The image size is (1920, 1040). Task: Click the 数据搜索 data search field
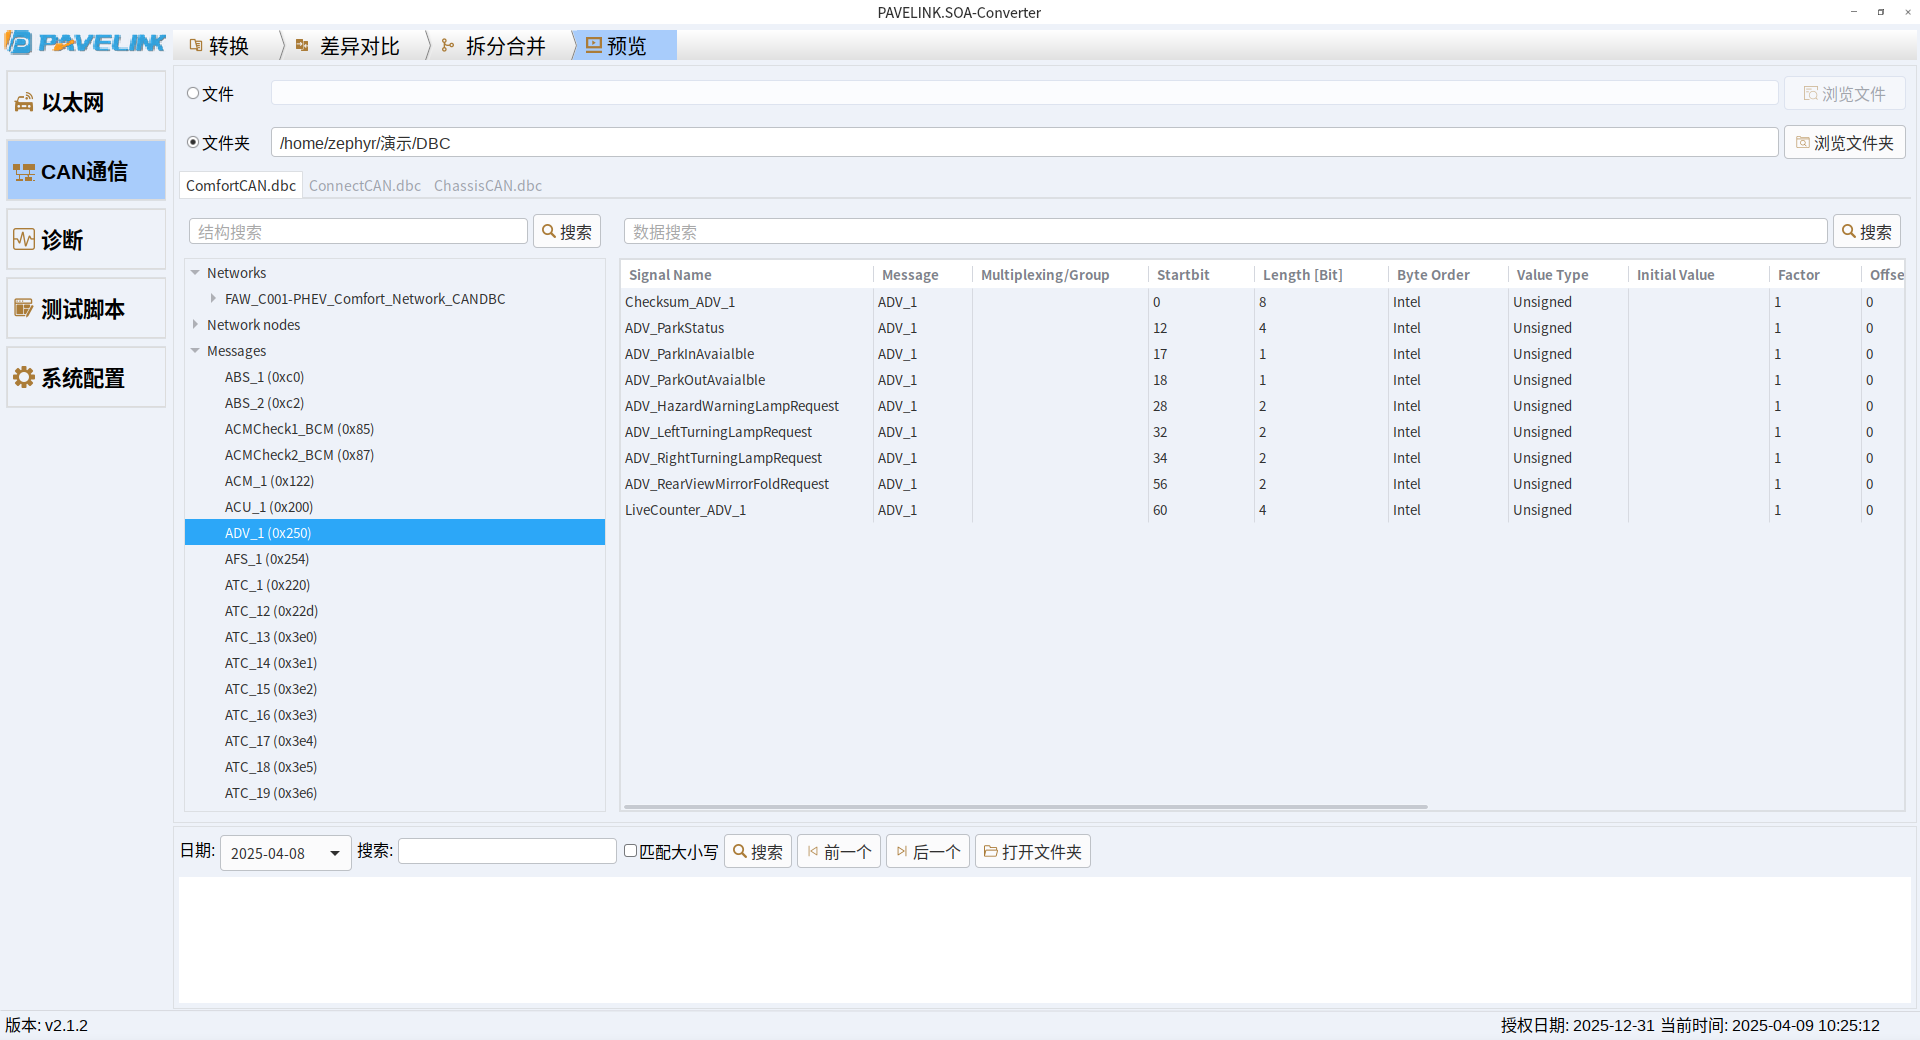[1225, 231]
